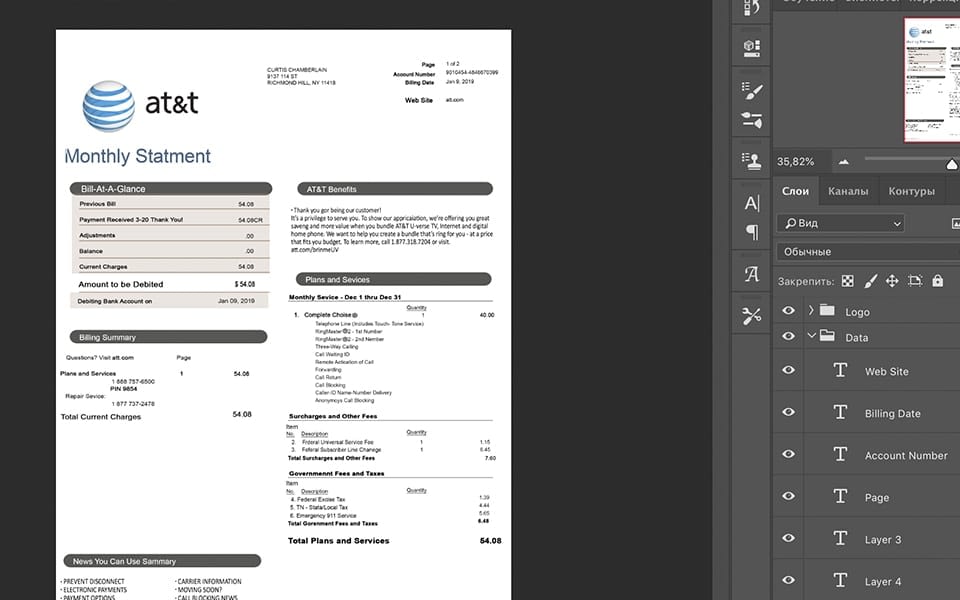This screenshot has height=600, width=960.
Task: Lock all with the padlock icon
Action: pos(937,280)
